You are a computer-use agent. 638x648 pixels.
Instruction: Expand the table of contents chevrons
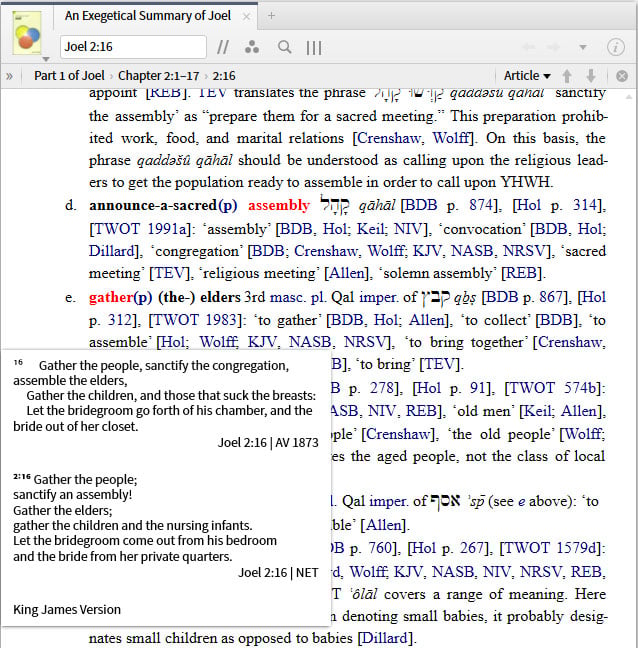pyautogui.click(x=9, y=76)
